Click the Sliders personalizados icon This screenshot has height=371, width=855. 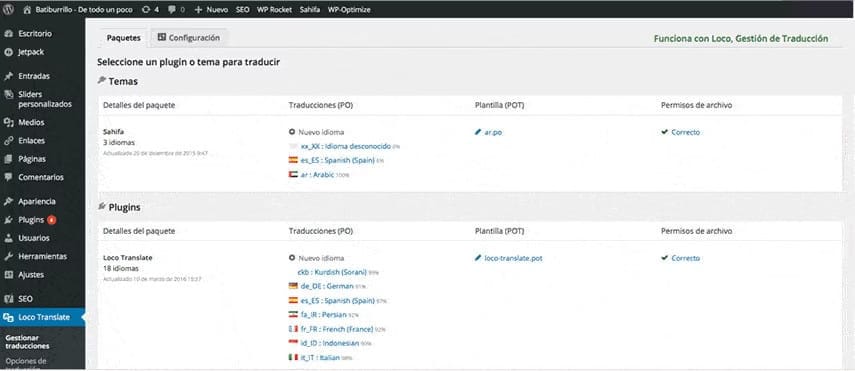coord(8,94)
